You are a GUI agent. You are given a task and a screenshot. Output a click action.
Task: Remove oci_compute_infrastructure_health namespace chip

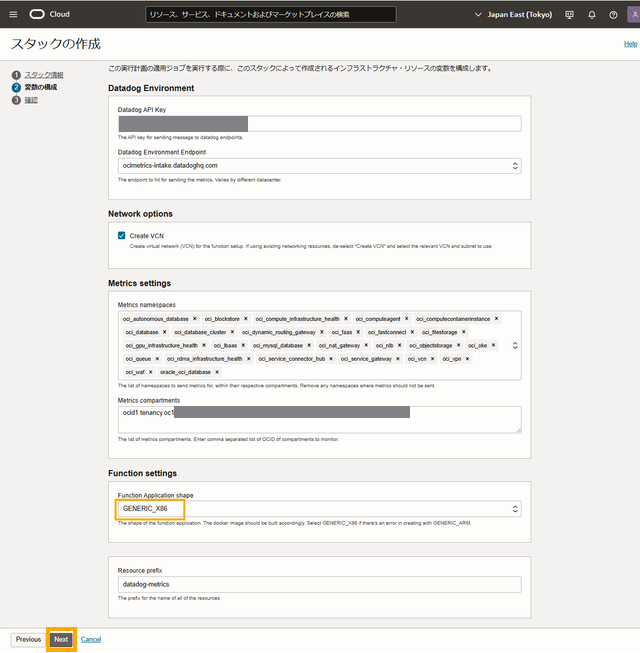[x=346, y=319]
